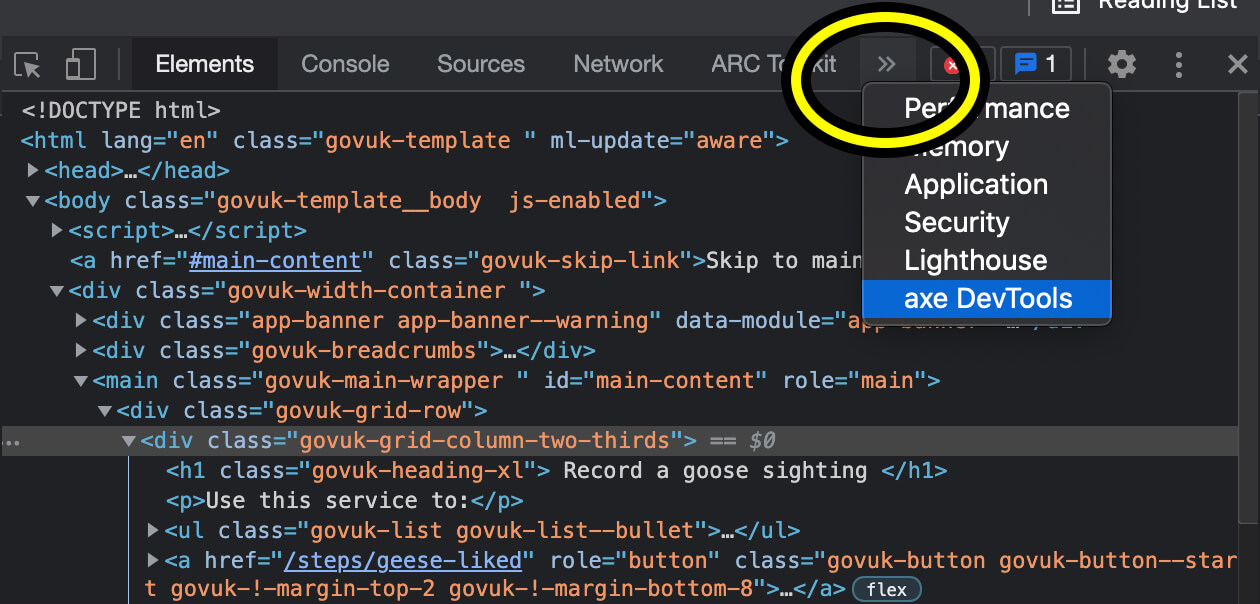Collapse the body element

click(x=33, y=200)
